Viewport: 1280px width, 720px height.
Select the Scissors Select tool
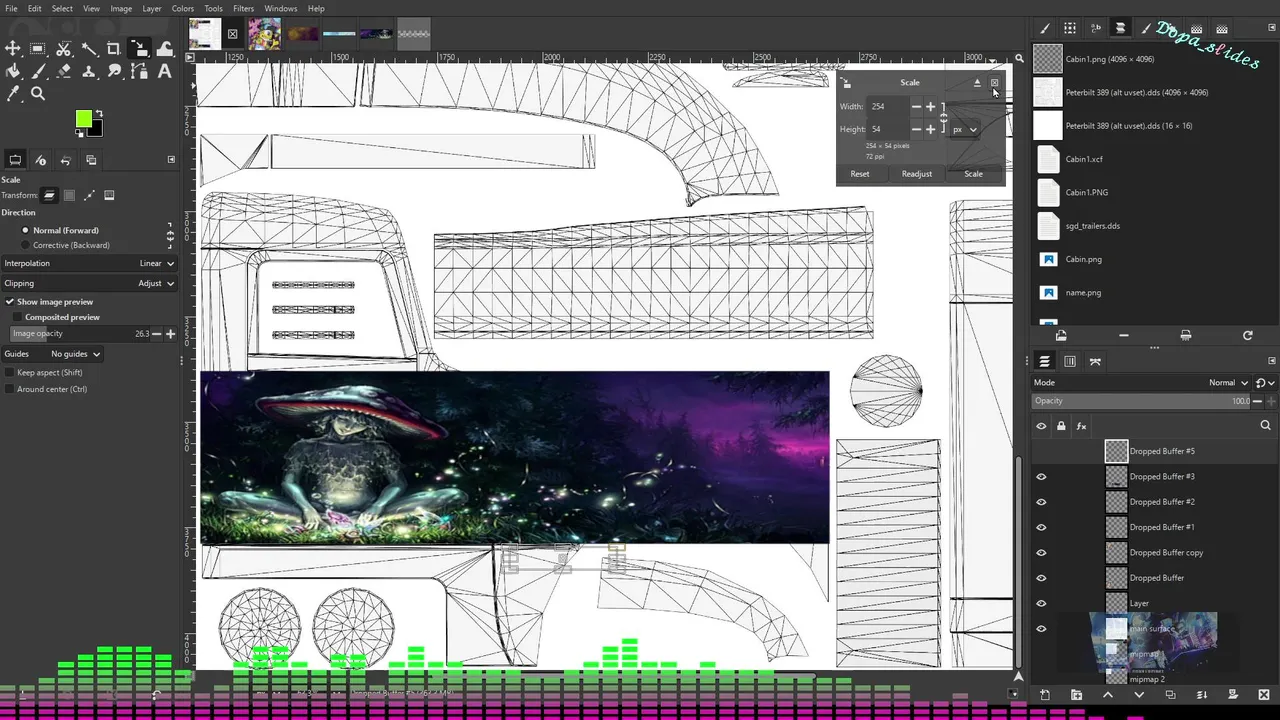coord(63,49)
